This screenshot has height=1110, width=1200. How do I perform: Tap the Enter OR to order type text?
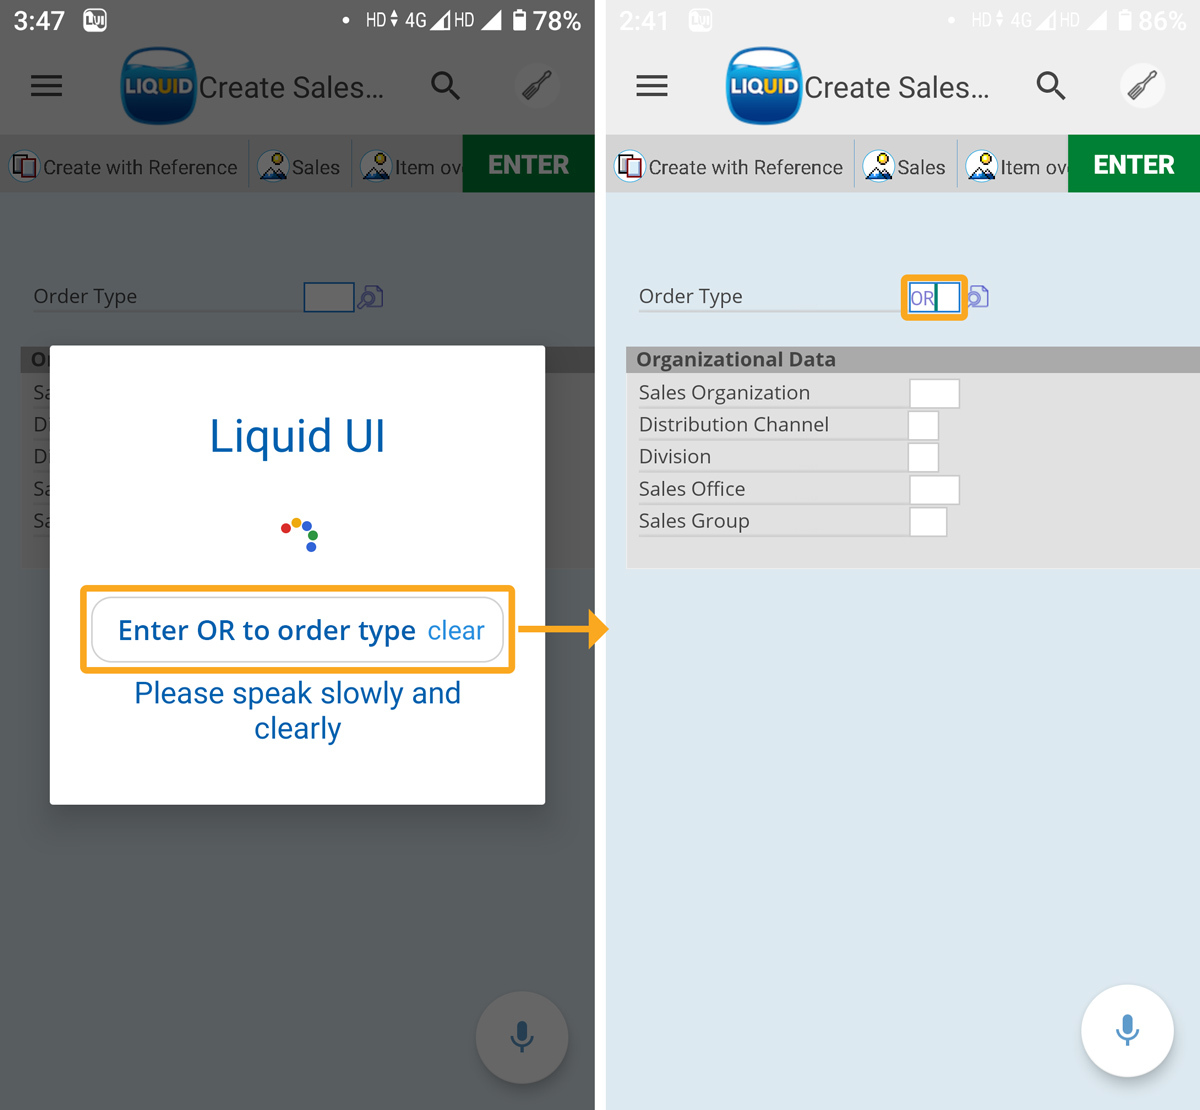[x=267, y=631]
